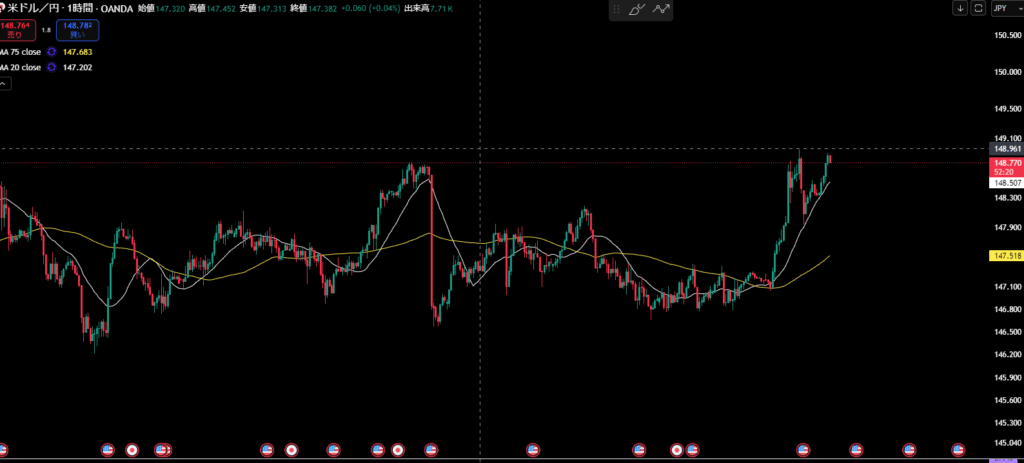Screen dimensions: 1024x463
Task: Click the down arrow icon beside the JPY selector
Action: point(960,8)
